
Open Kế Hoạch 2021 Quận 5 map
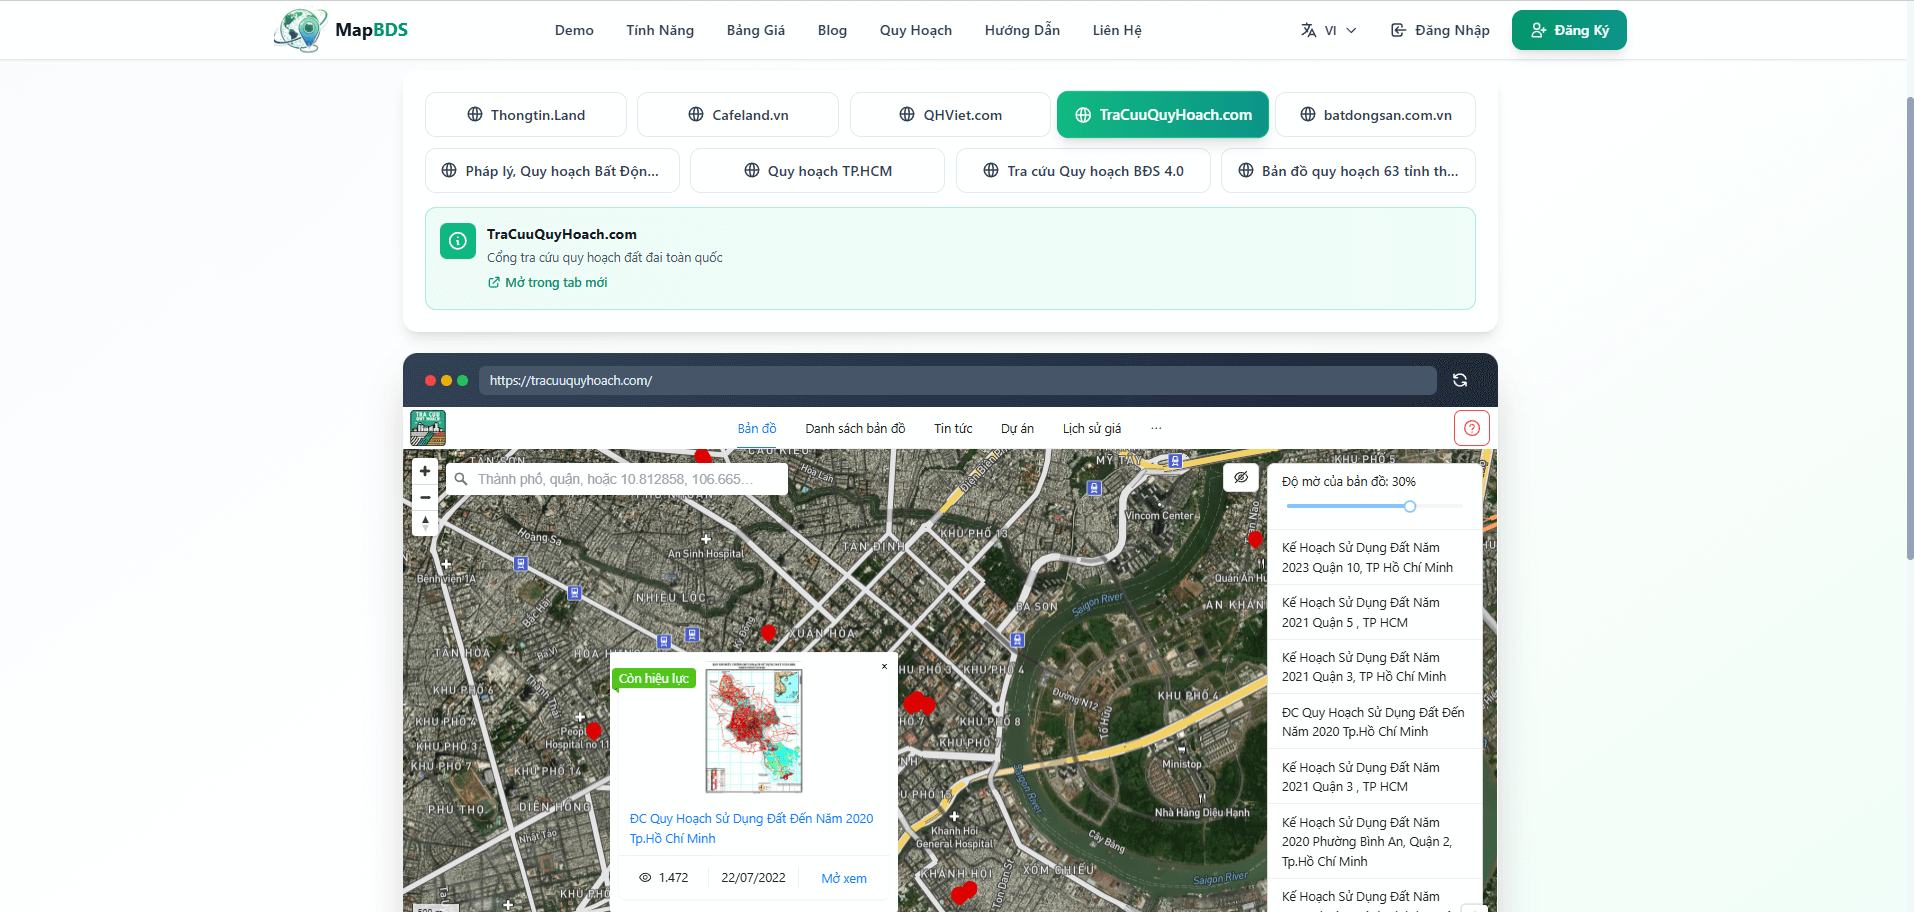click(x=1374, y=612)
